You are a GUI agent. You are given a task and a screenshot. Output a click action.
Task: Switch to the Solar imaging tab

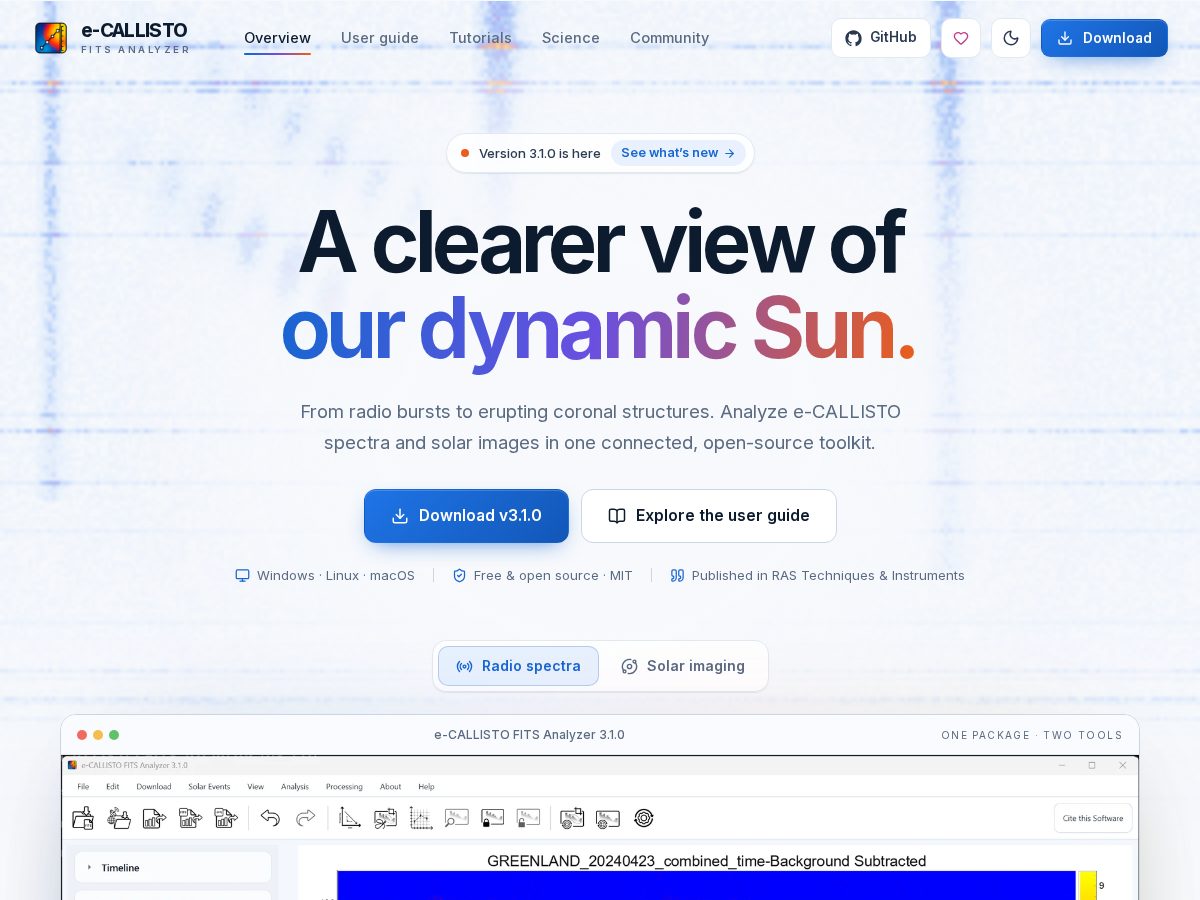click(x=683, y=666)
